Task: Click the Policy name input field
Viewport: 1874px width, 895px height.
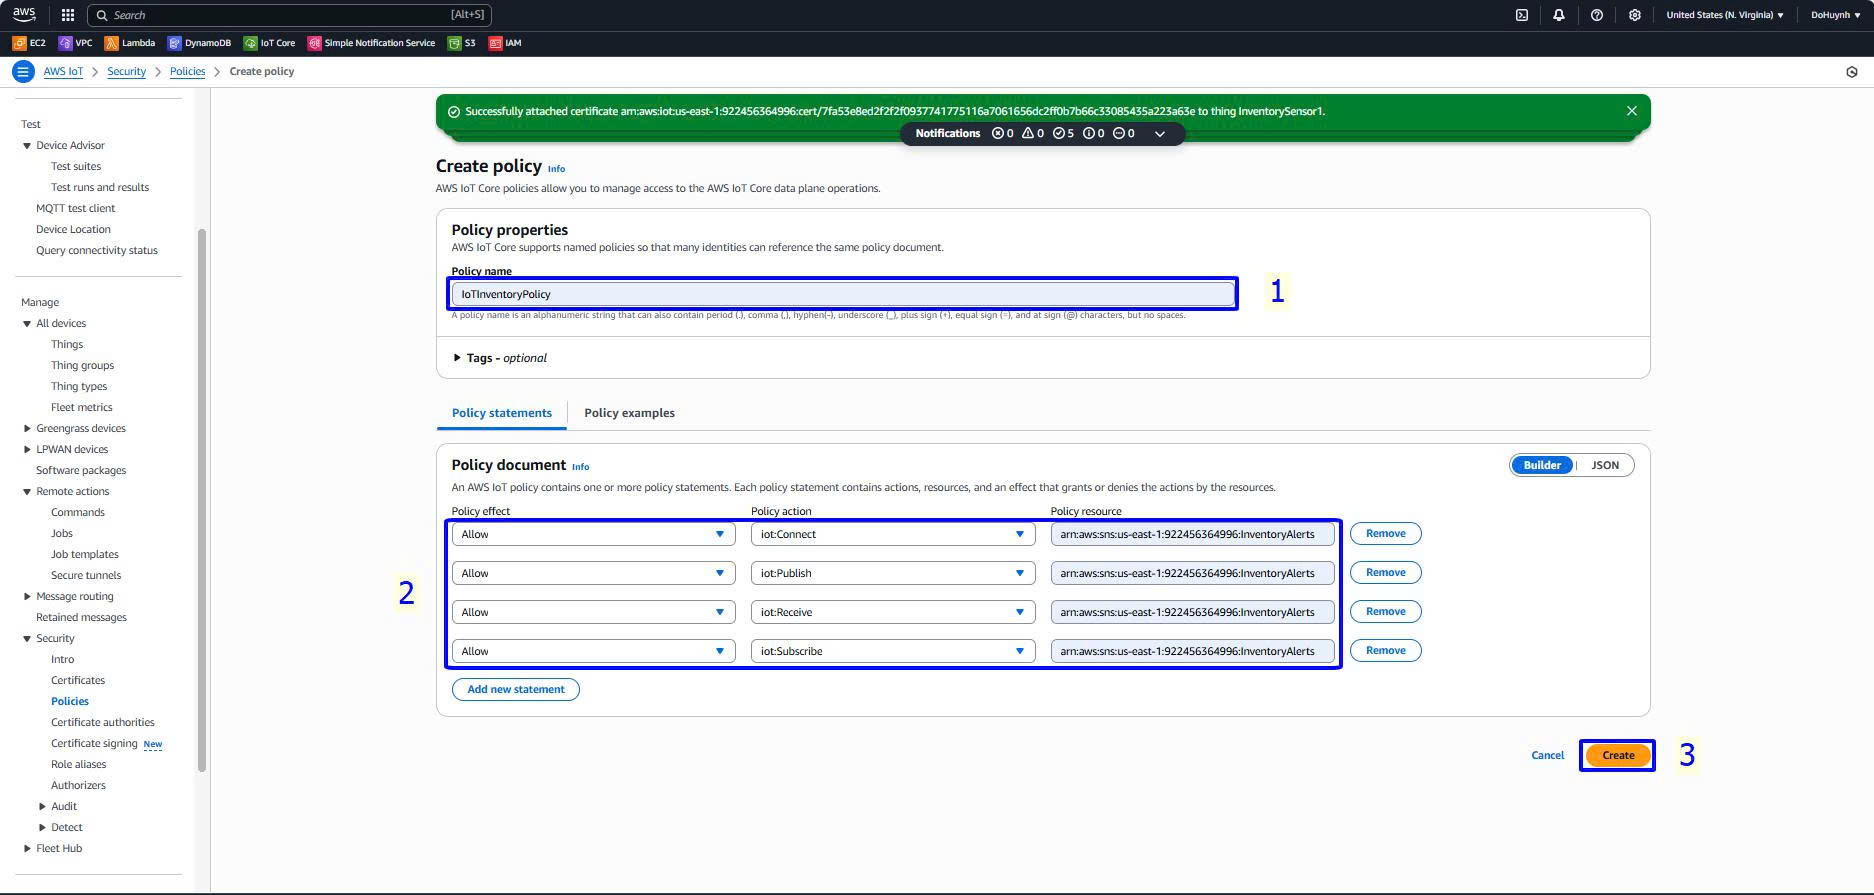Action: pyautogui.click(x=842, y=294)
